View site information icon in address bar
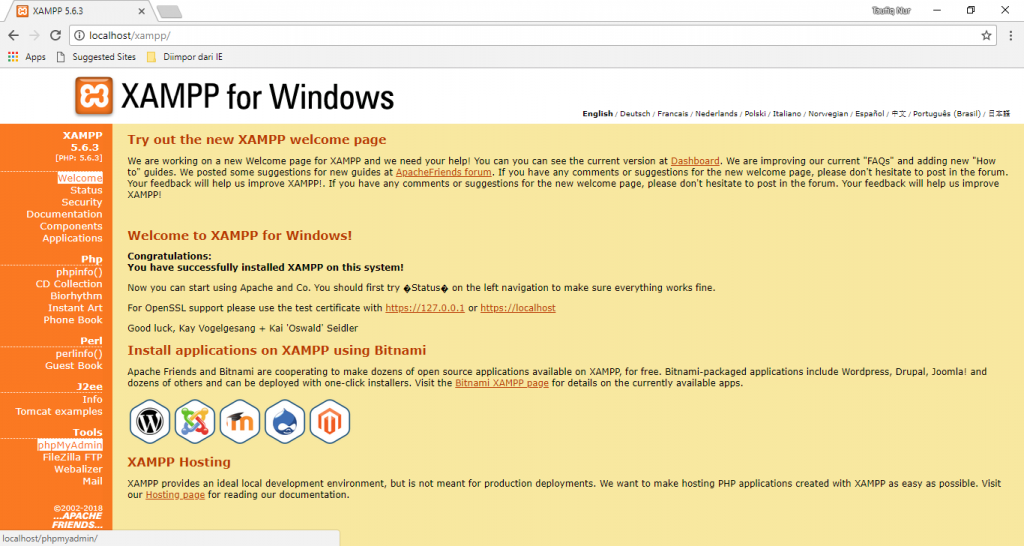1024x546 pixels. pos(79,35)
